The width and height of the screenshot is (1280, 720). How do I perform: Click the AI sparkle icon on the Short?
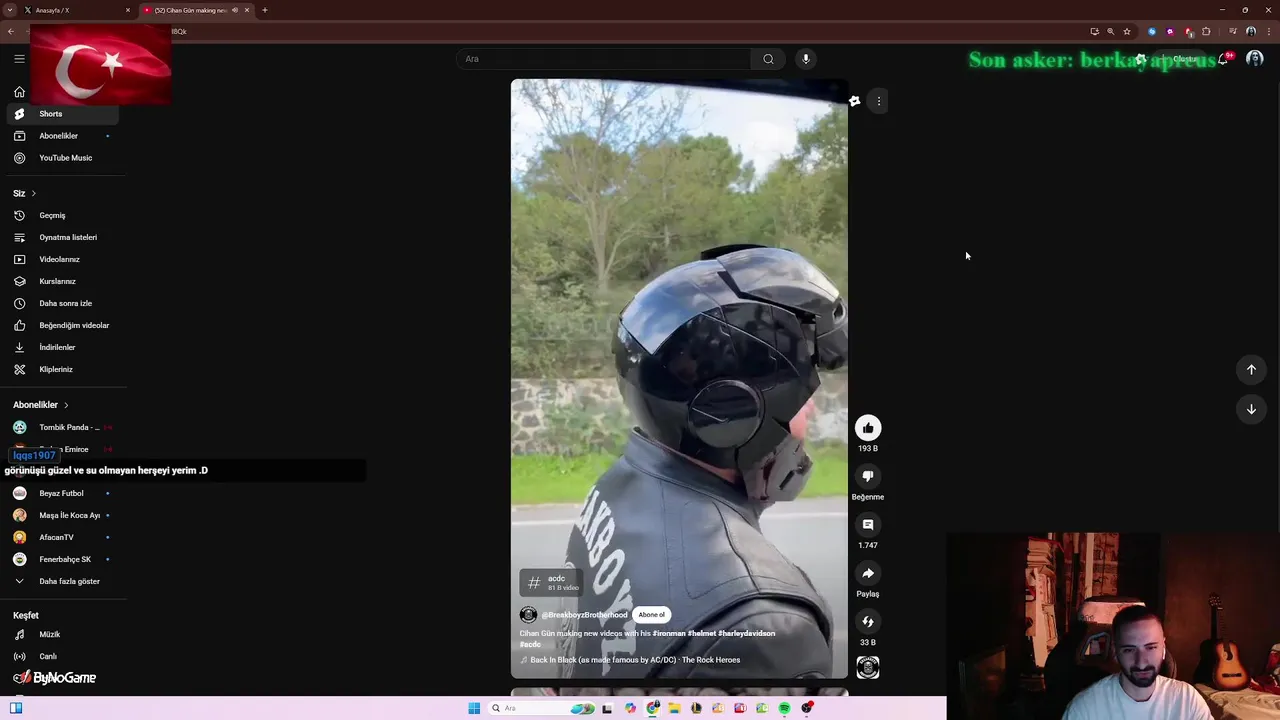854,101
